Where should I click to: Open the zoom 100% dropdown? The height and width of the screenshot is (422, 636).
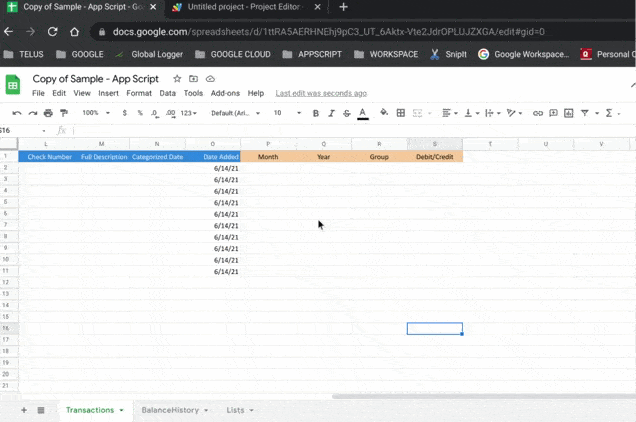(x=96, y=113)
